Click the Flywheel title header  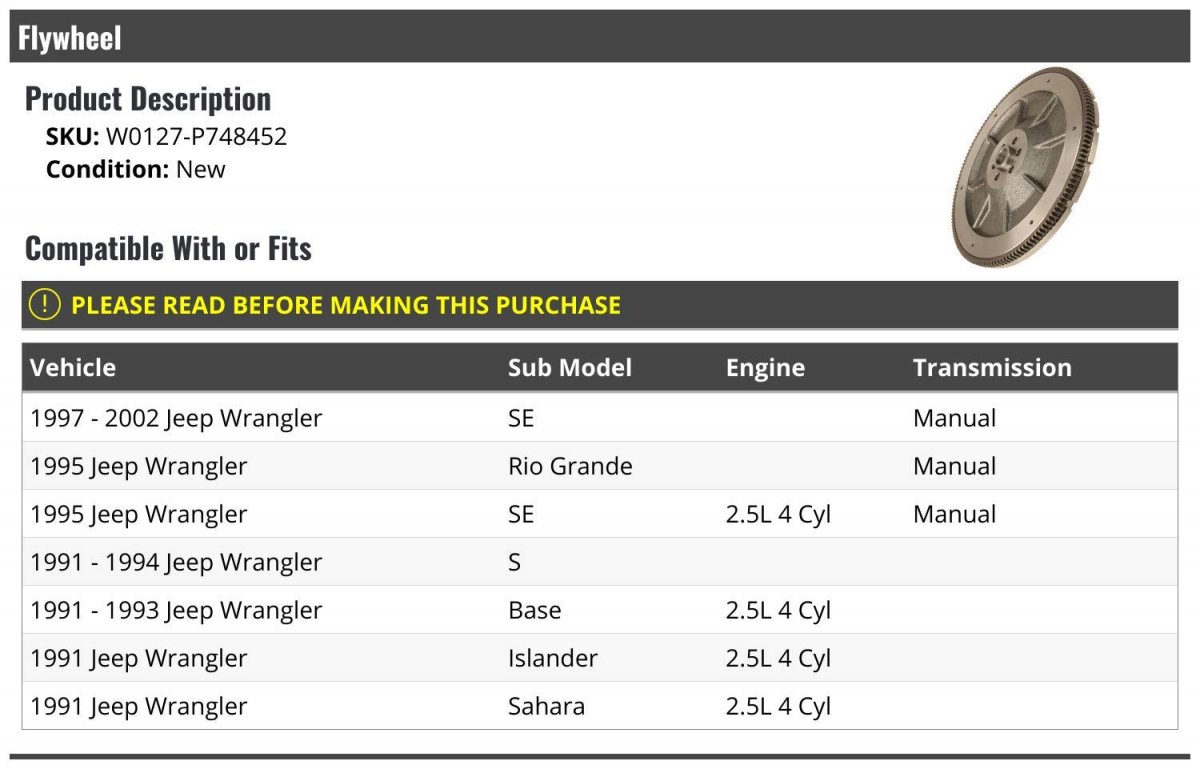coord(70,38)
